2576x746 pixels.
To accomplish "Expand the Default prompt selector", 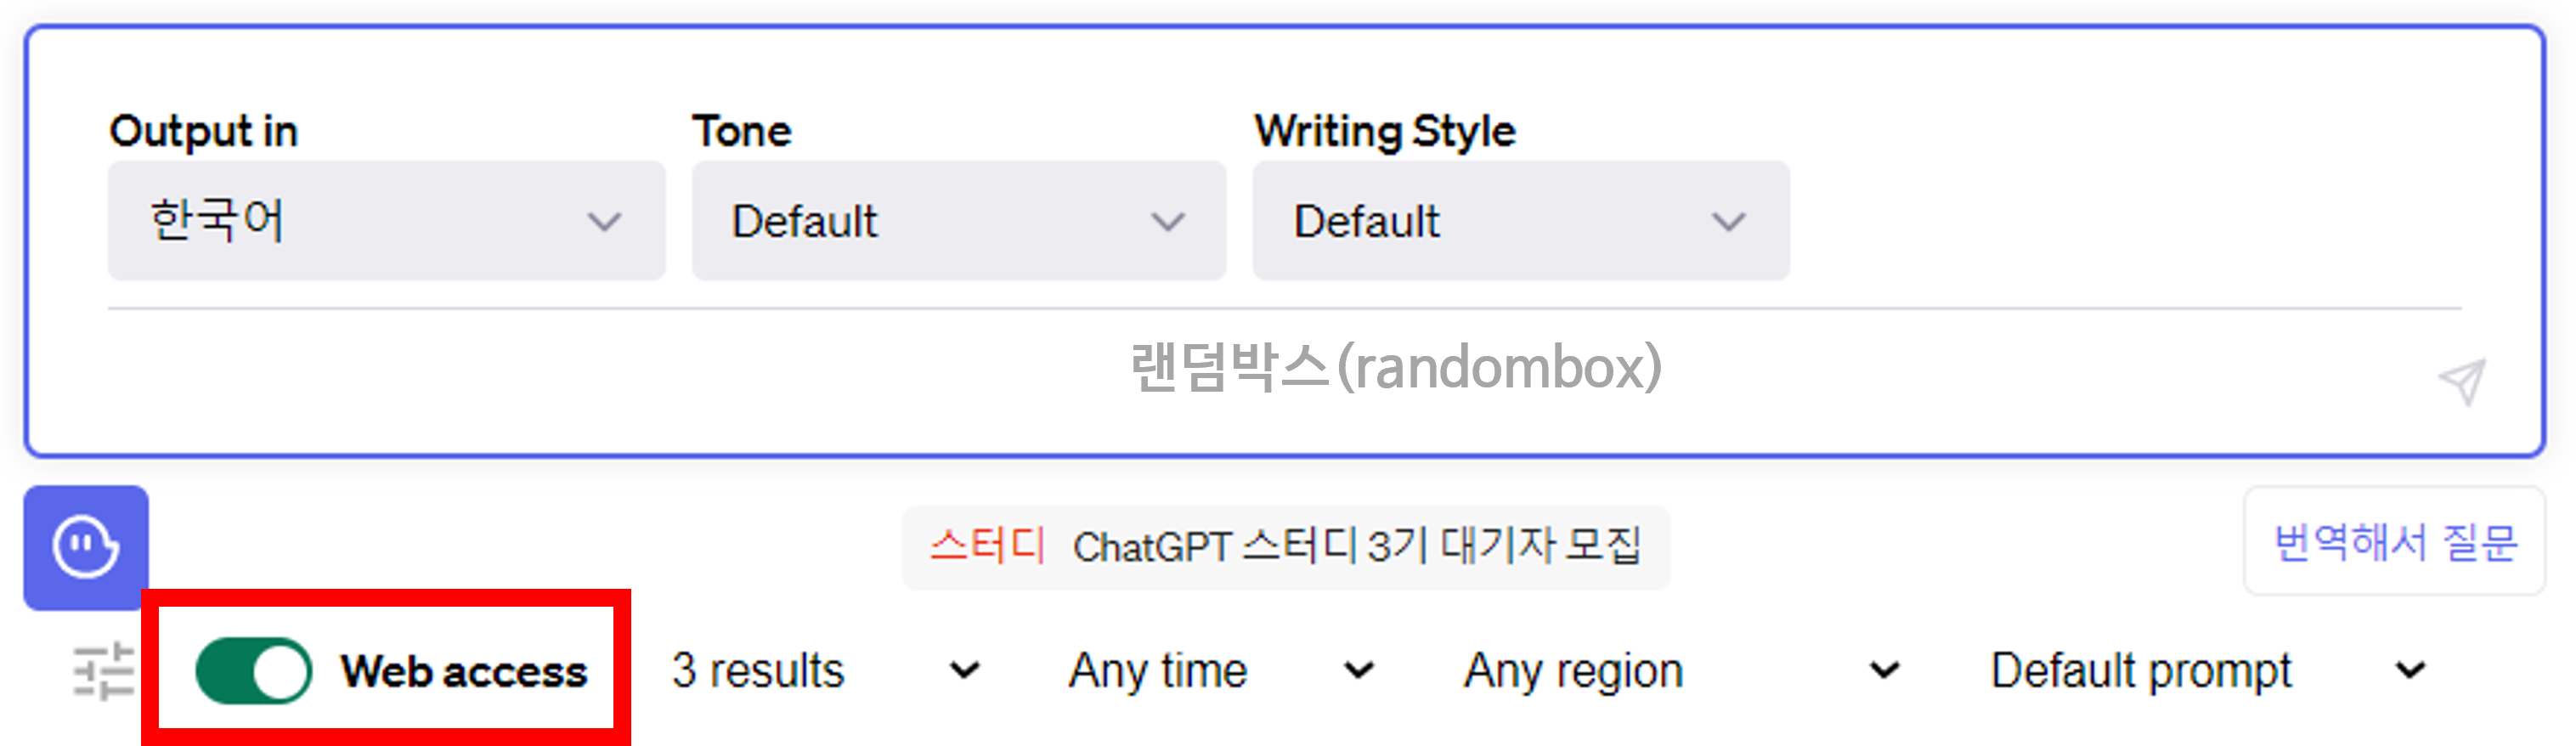I will [x=2141, y=670].
